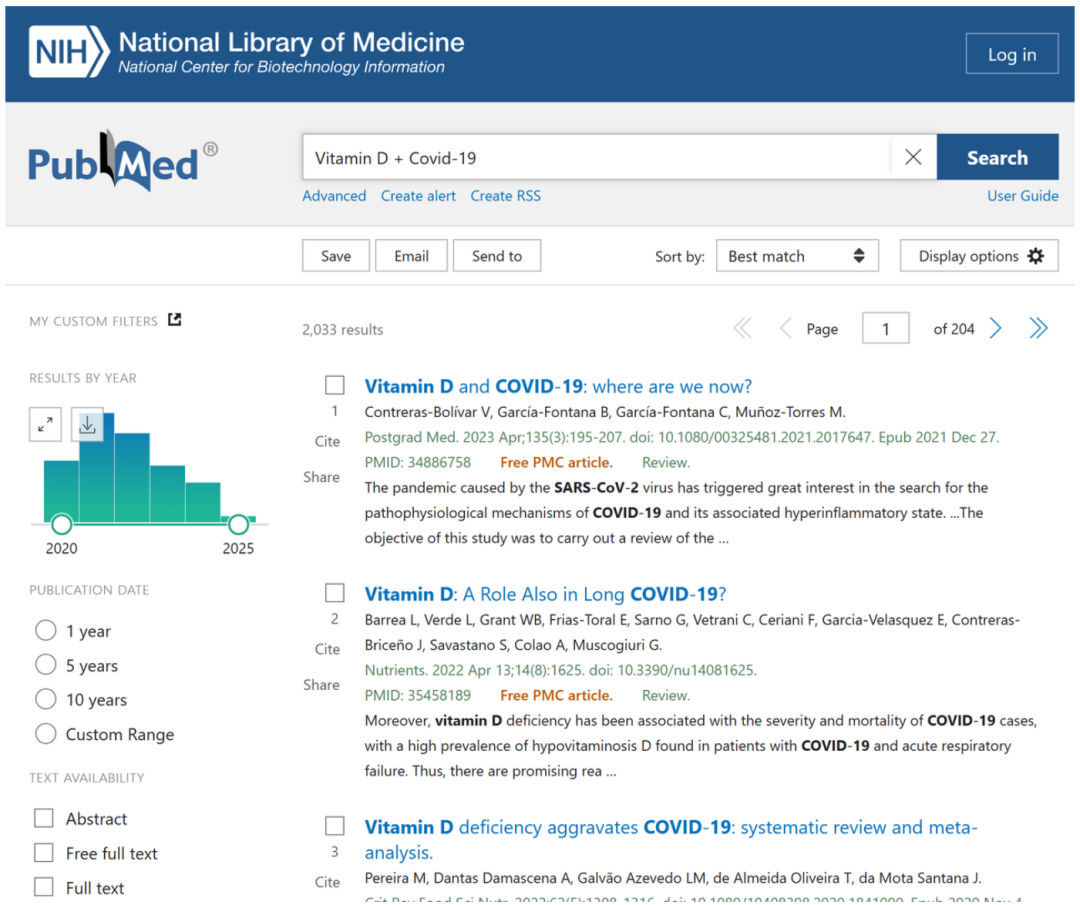
Task: Click Cite for result 3
Action: (327, 882)
